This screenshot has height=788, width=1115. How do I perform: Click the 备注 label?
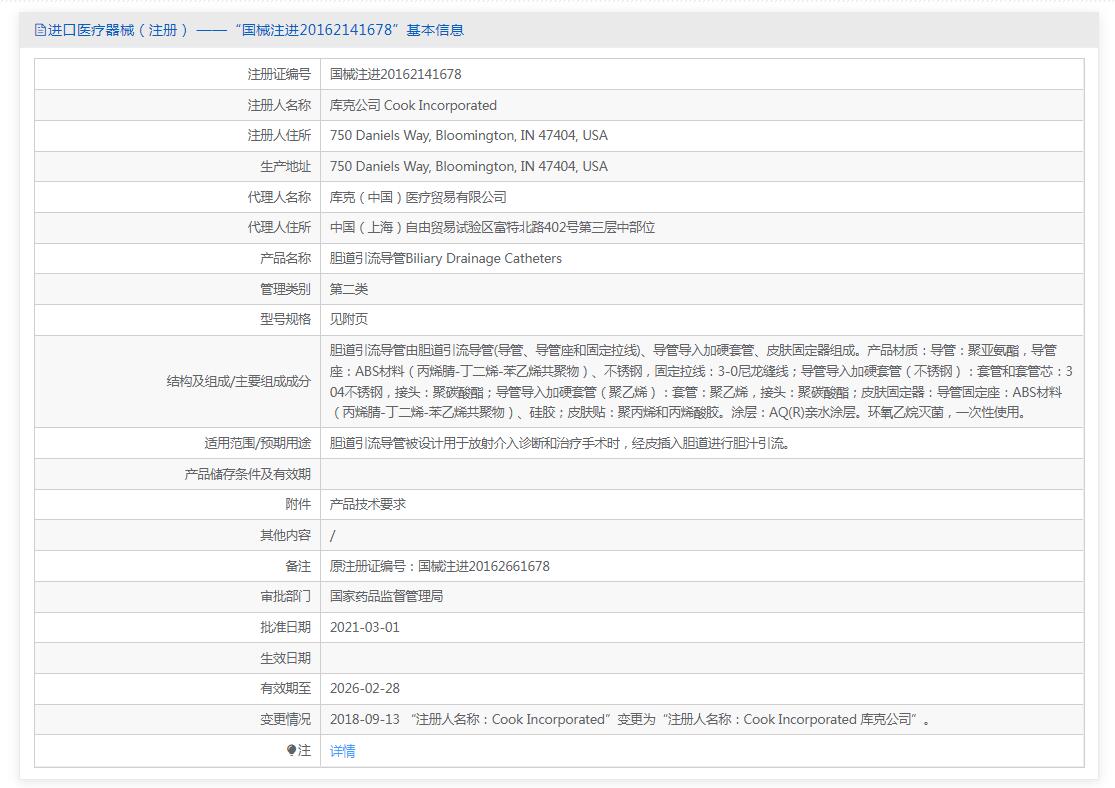[298, 566]
